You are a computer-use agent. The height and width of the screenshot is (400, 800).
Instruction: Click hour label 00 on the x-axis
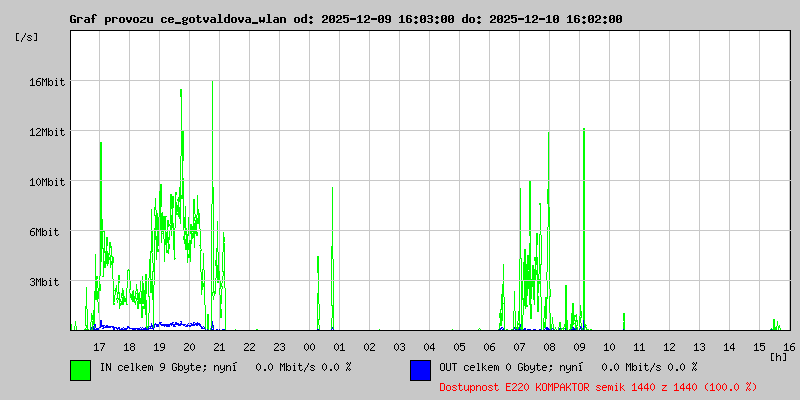point(310,347)
